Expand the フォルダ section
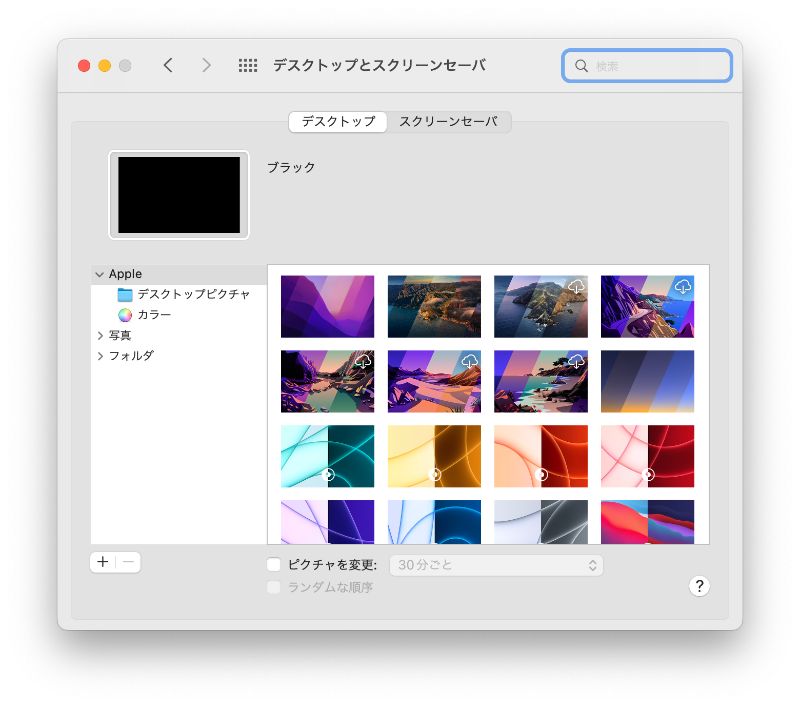This screenshot has height=706, width=800. pos(100,356)
